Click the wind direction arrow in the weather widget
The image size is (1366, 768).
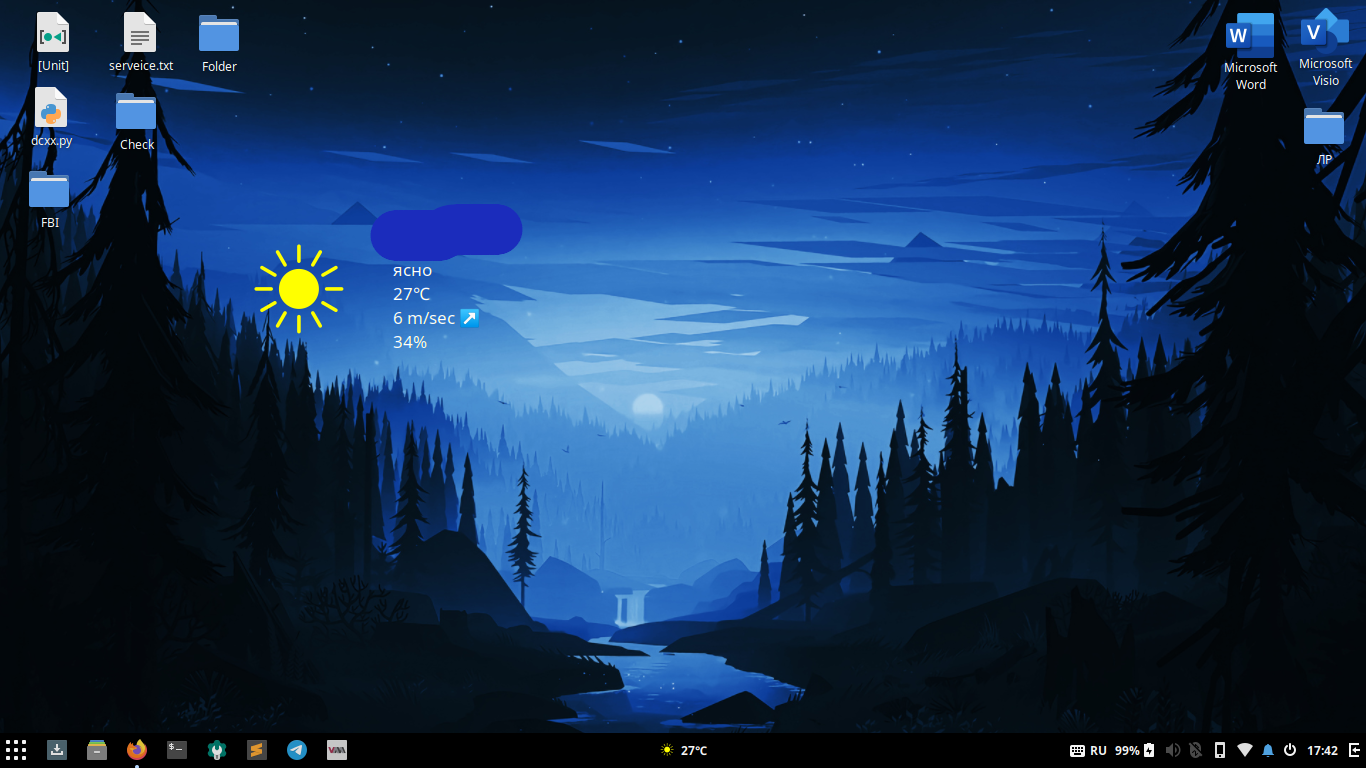469,318
